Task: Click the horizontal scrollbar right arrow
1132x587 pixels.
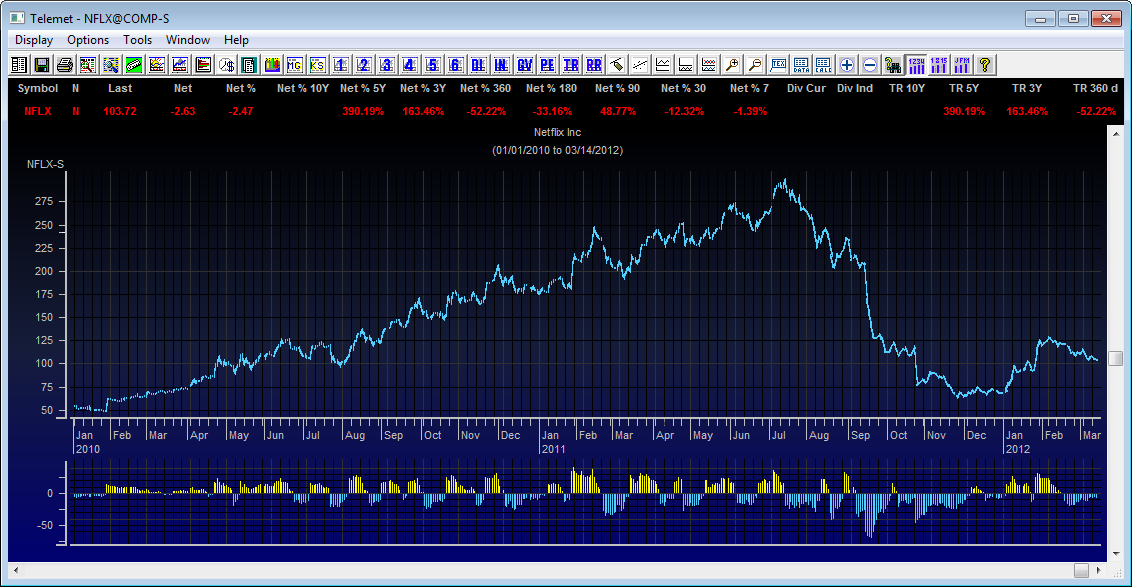Action: point(1099,570)
